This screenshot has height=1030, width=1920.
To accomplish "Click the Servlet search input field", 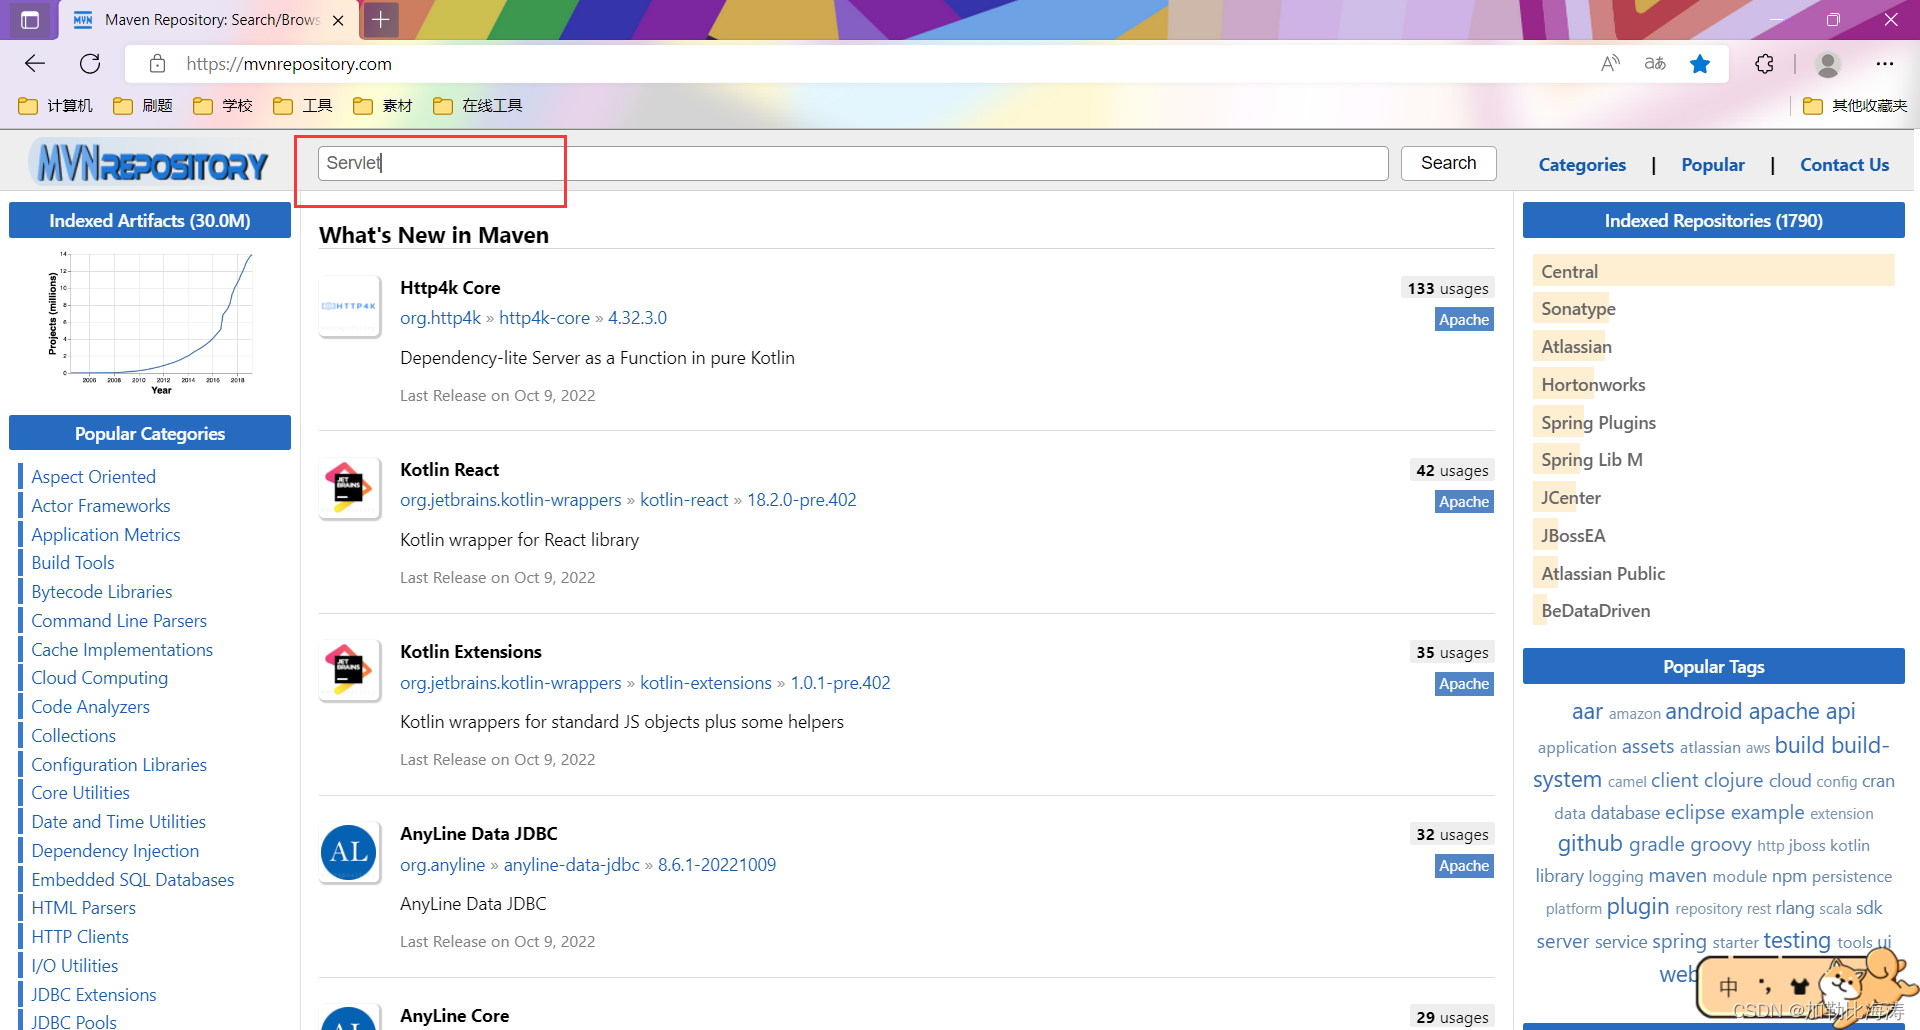I will pyautogui.click(x=853, y=163).
